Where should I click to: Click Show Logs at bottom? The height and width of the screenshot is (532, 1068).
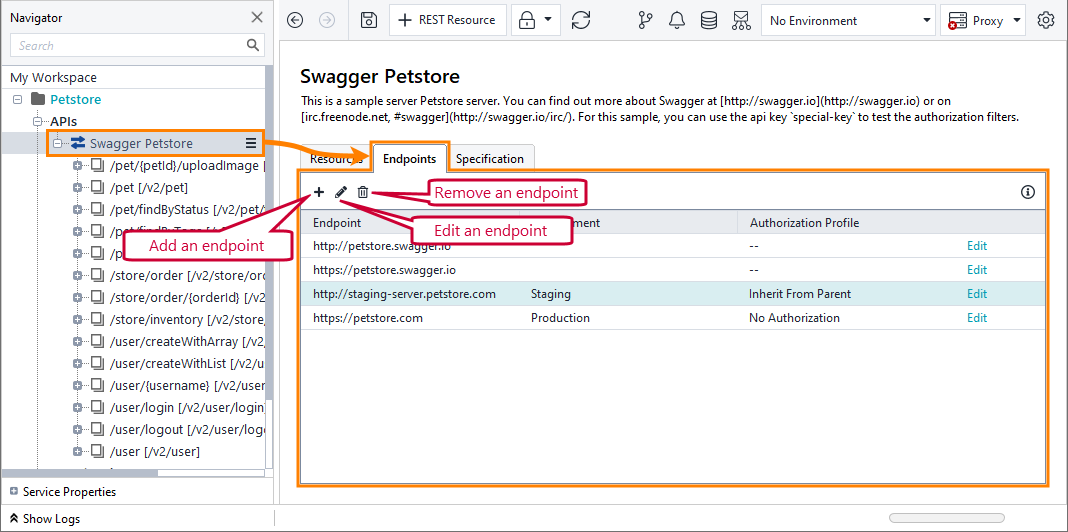pyautogui.click(x=45, y=519)
